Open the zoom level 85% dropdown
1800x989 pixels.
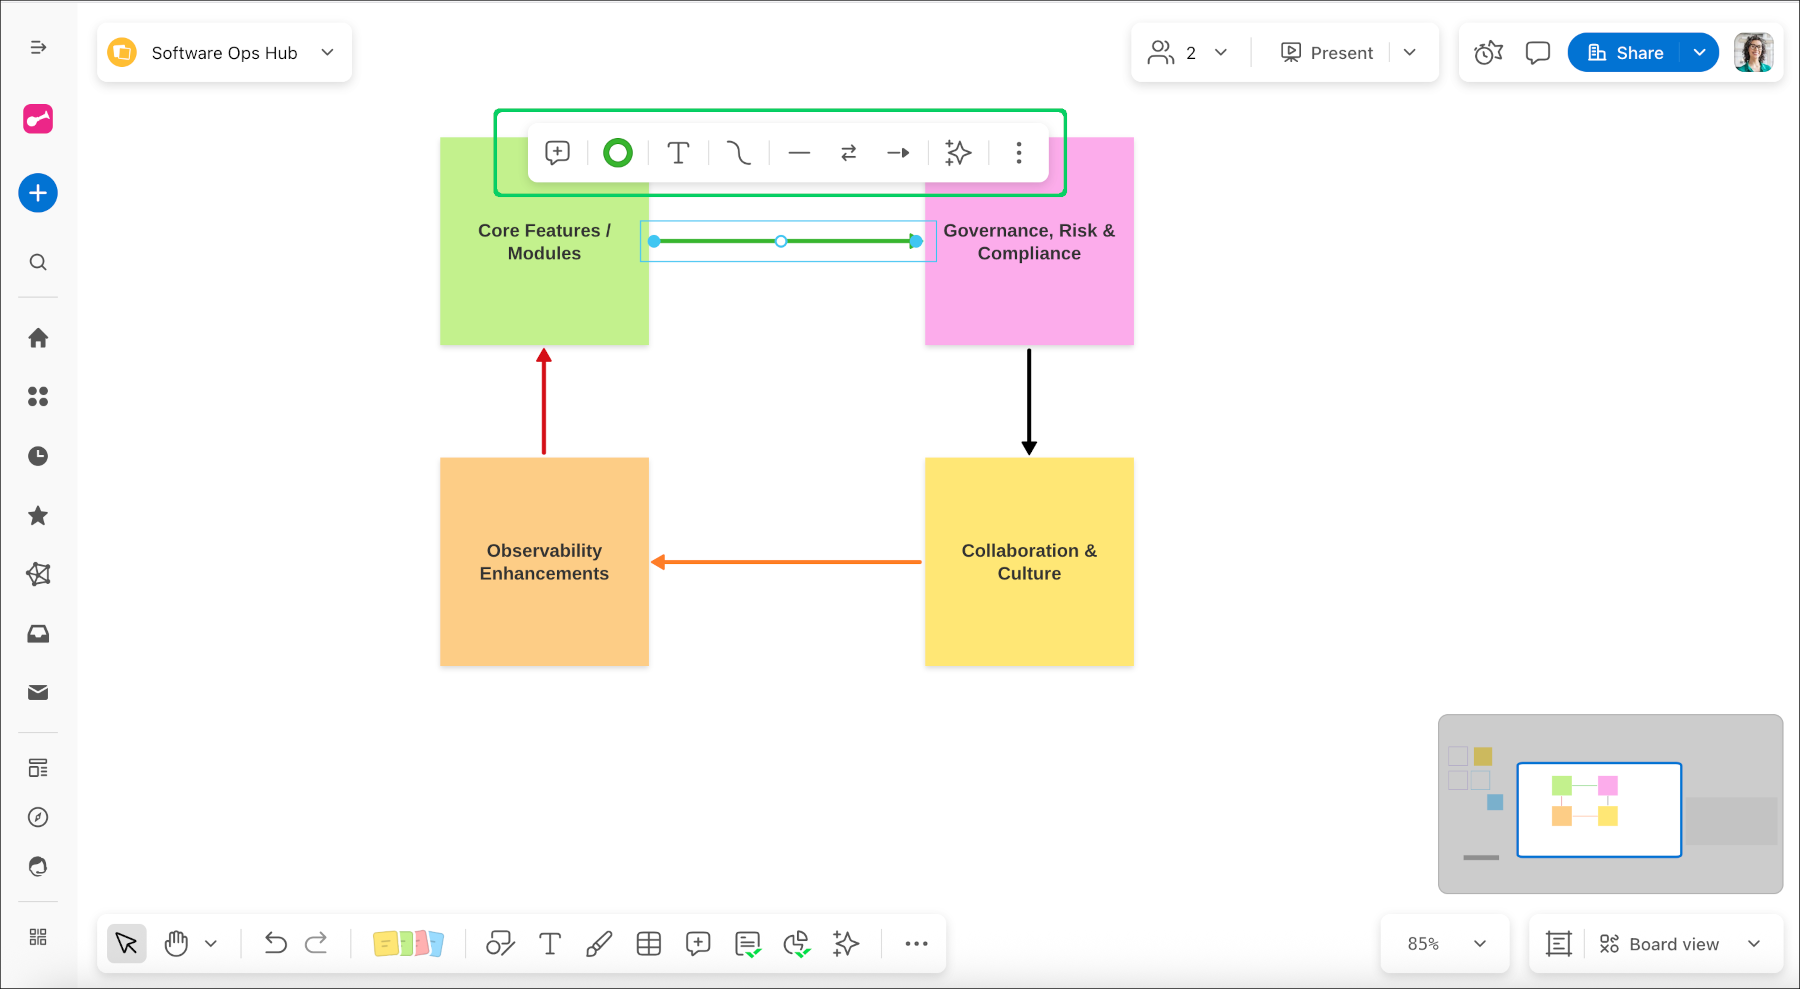point(1444,943)
